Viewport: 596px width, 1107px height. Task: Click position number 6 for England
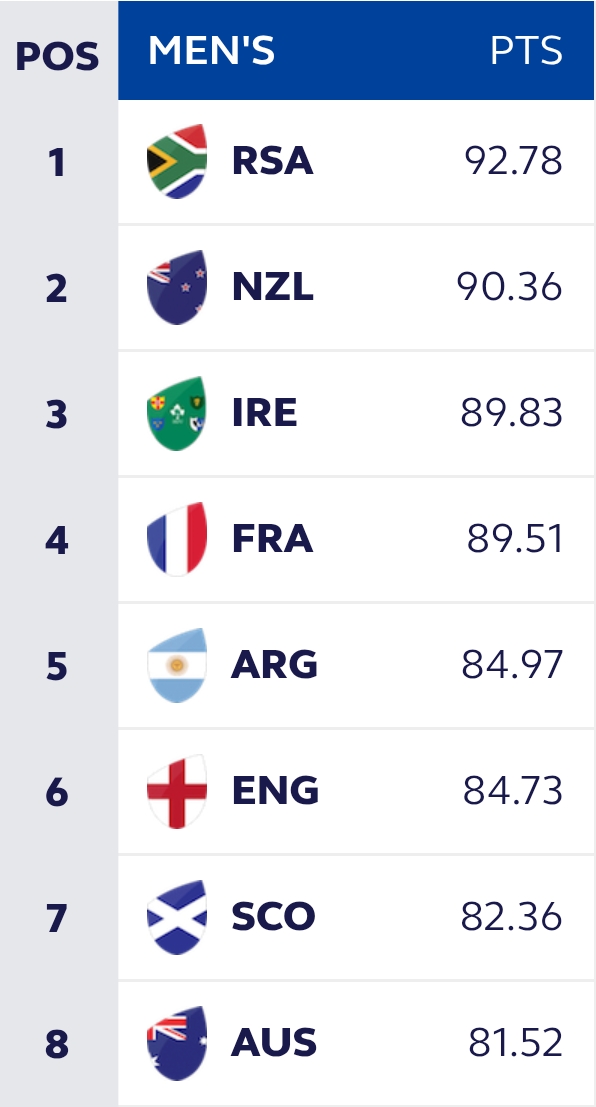pos(57,792)
